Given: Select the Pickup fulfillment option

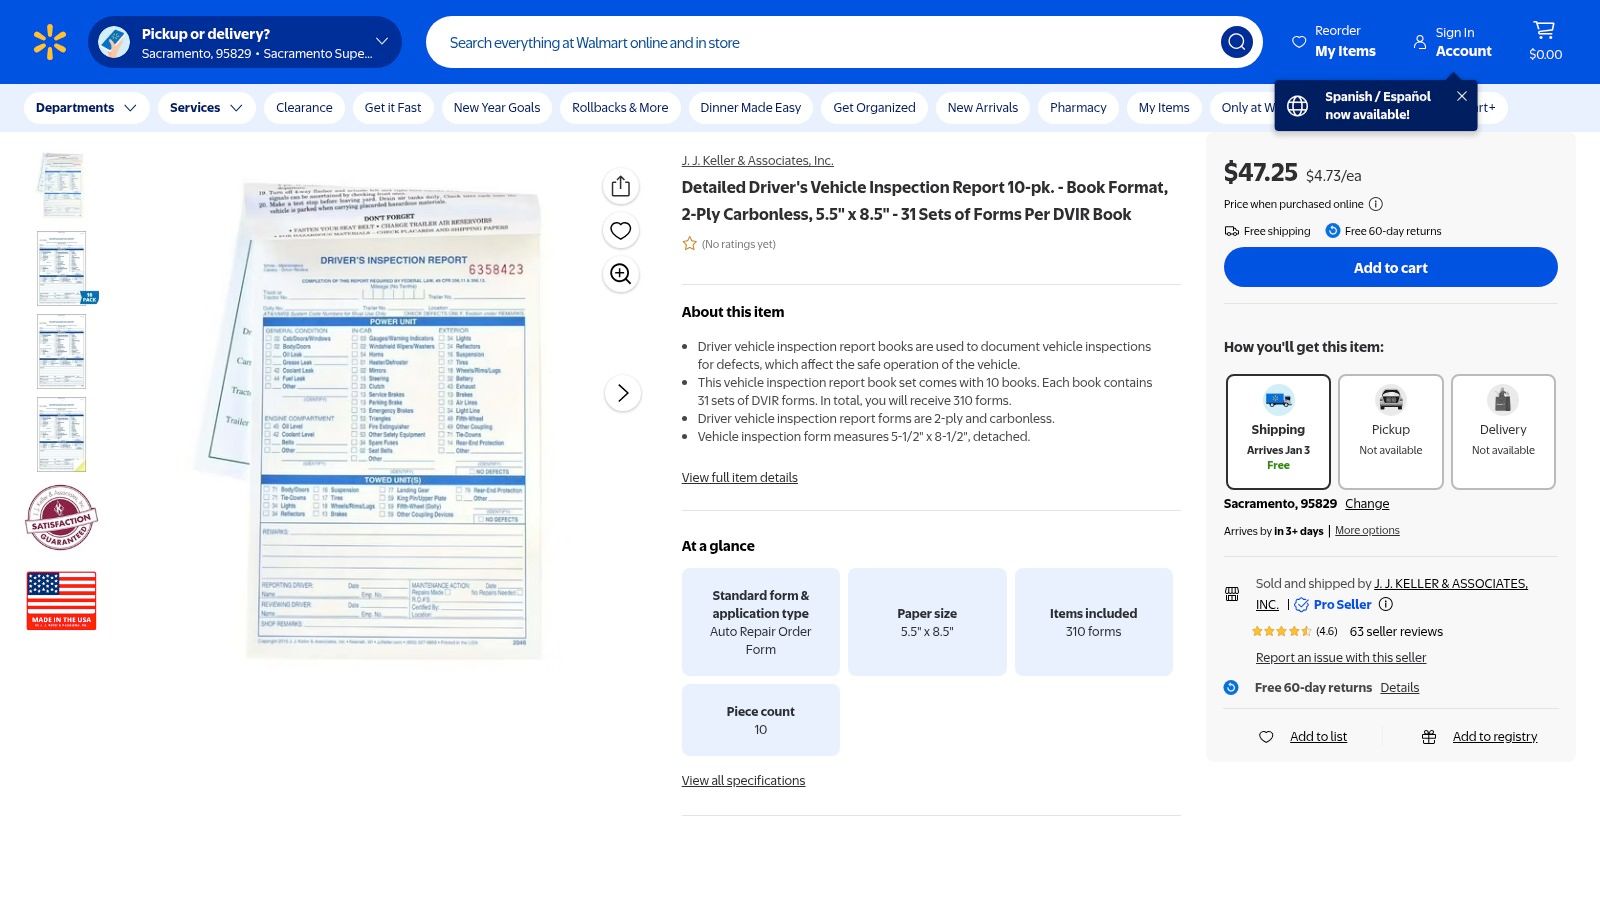Looking at the screenshot, I should [x=1390, y=432].
